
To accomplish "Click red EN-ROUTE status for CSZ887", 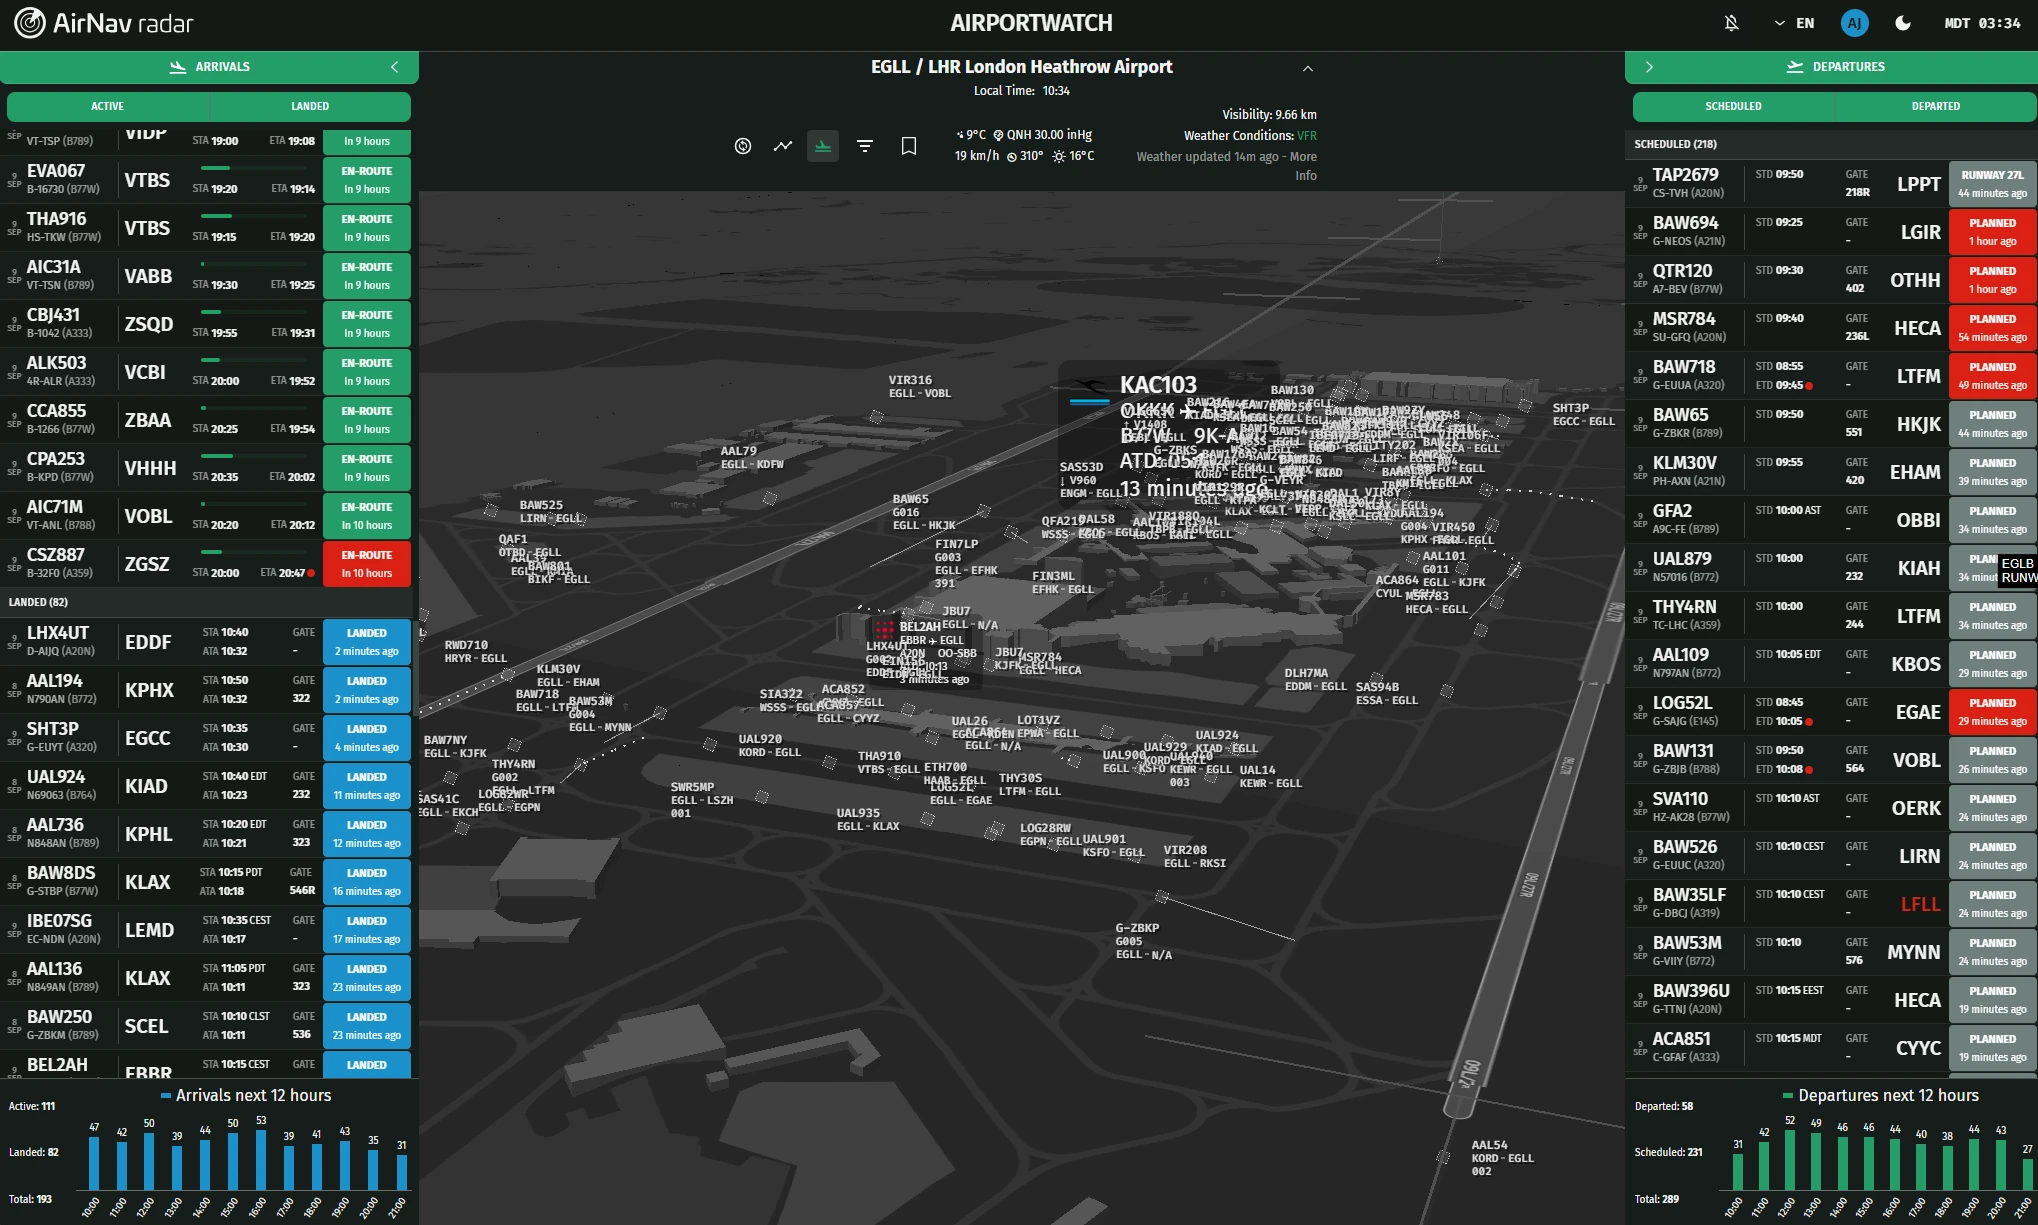I will click(367, 564).
